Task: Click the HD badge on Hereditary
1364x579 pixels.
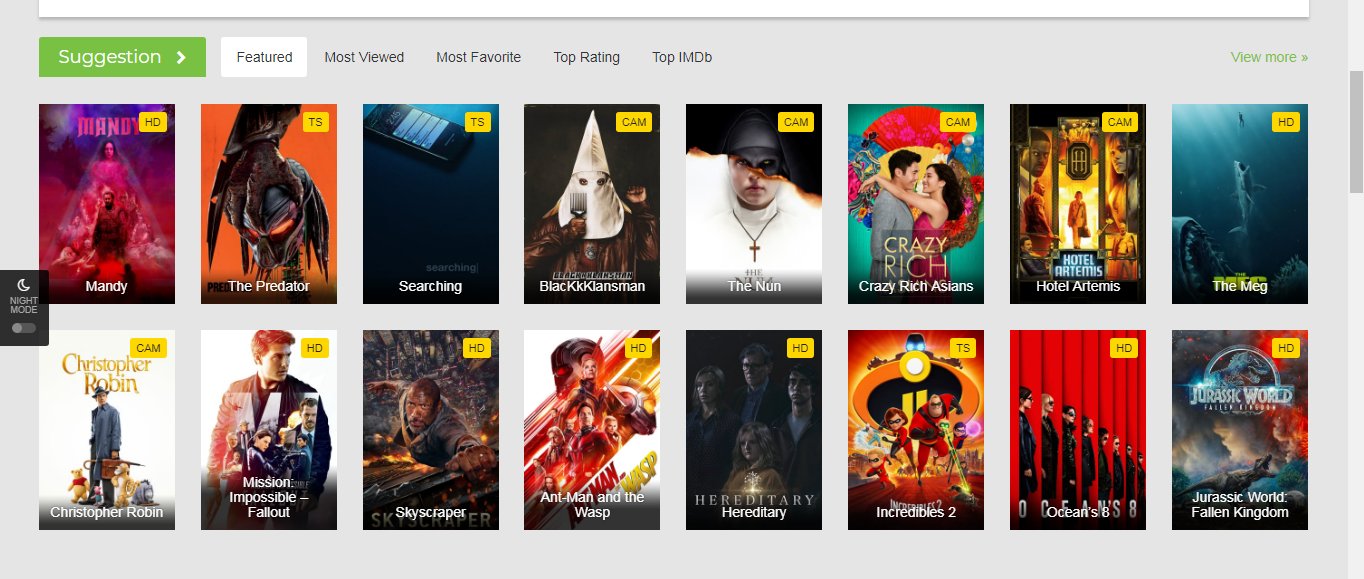Action: pos(800,348)
